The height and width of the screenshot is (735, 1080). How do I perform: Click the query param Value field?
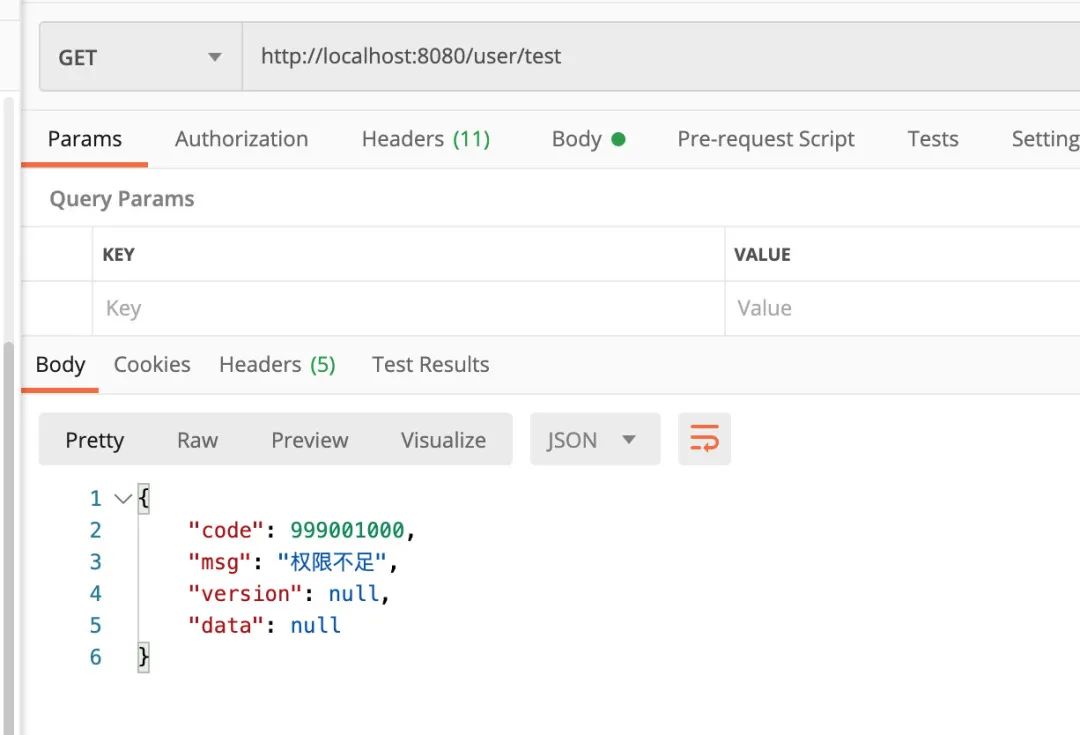tap(902, 308)
